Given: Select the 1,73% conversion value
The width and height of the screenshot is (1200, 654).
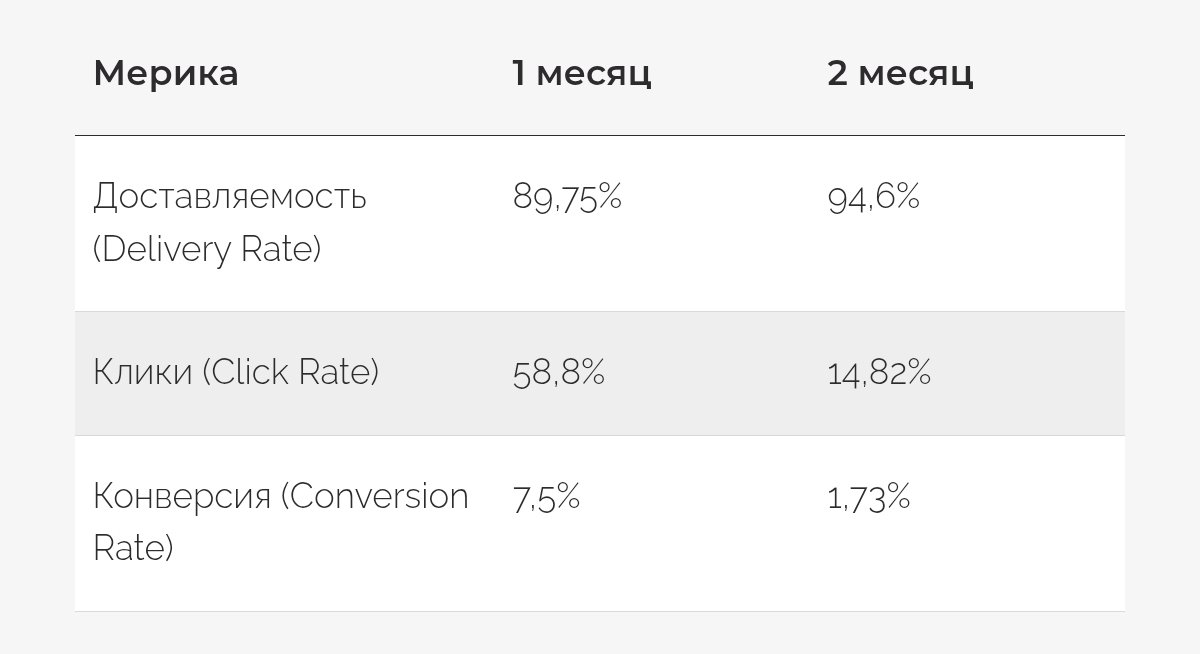Looking at the screenshot, I should (868, 497).
